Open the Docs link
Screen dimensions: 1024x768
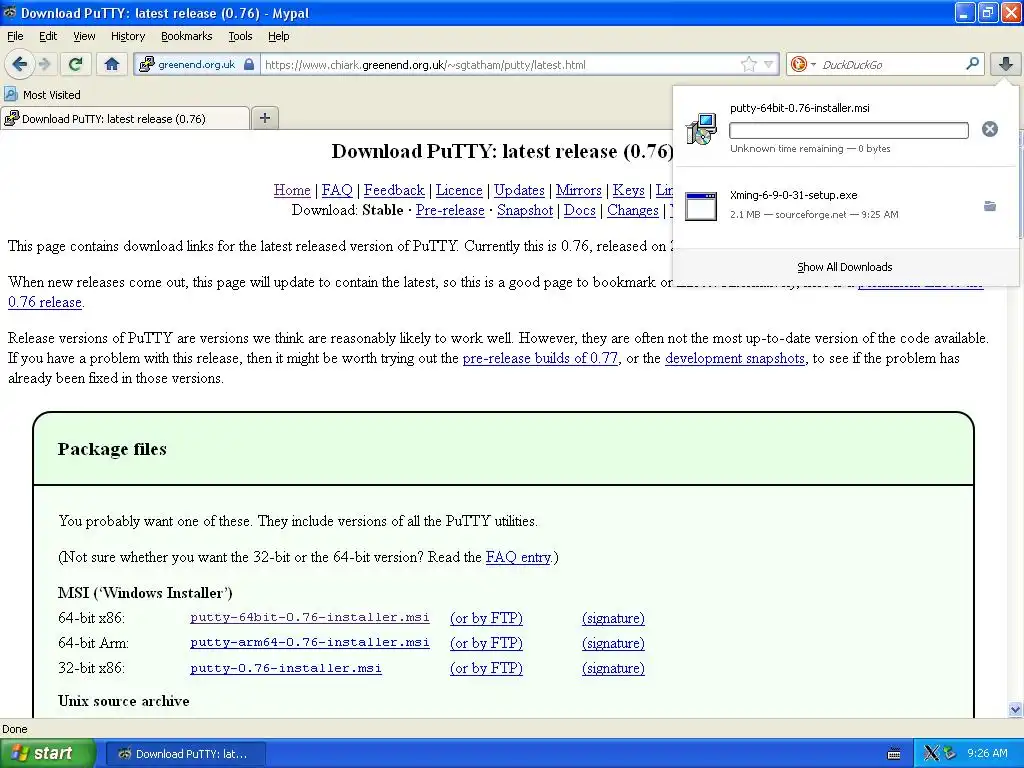tap(580, 210)
